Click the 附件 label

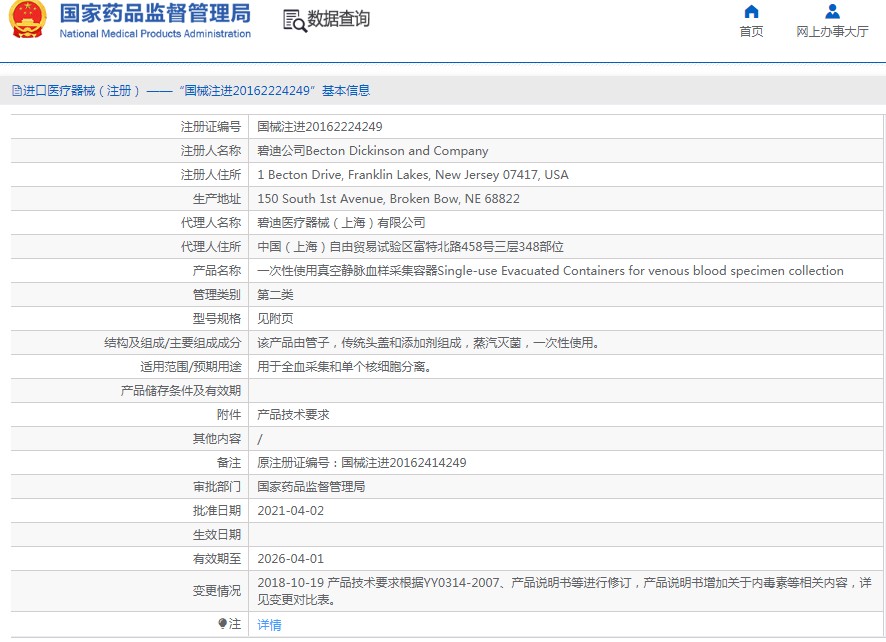229,415
